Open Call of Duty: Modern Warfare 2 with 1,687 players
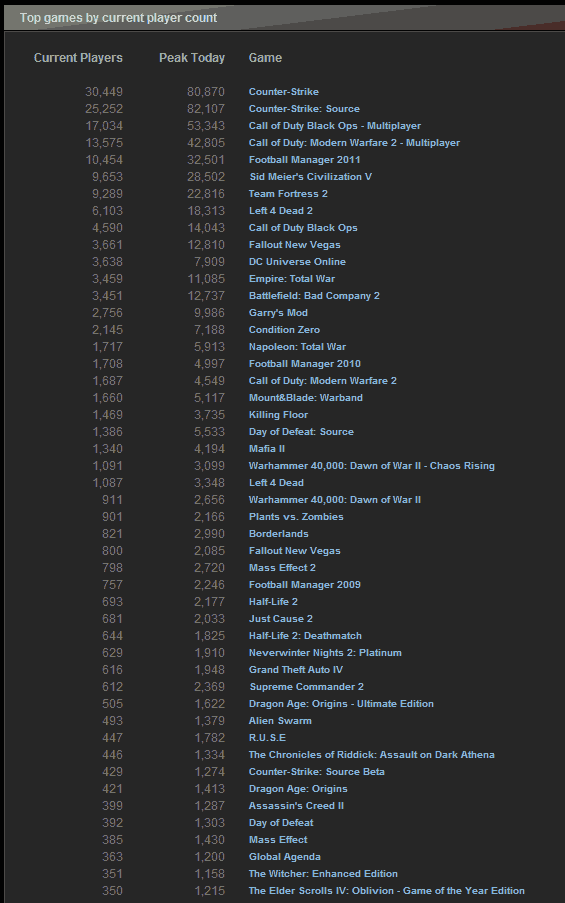Image resolution: width=565 pixels, height=903 pixels. (323, 381)
